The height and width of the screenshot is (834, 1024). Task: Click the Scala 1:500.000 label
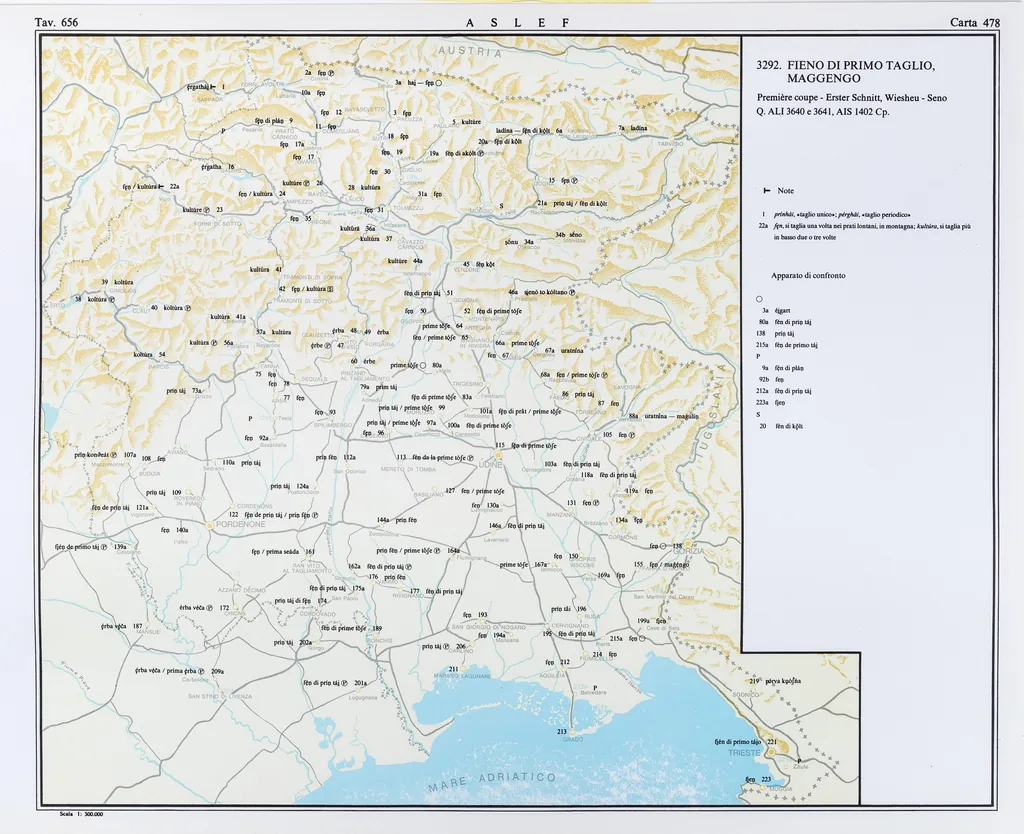click(76, 814)
